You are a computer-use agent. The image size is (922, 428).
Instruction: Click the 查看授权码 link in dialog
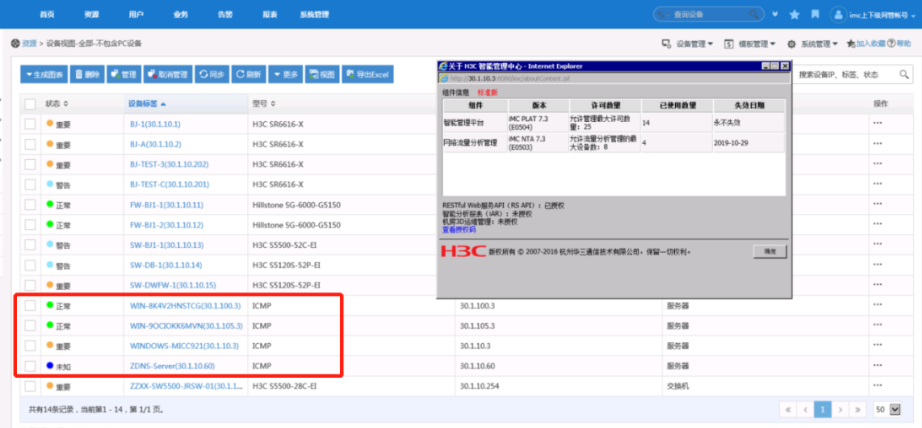(x=459, y=230)
